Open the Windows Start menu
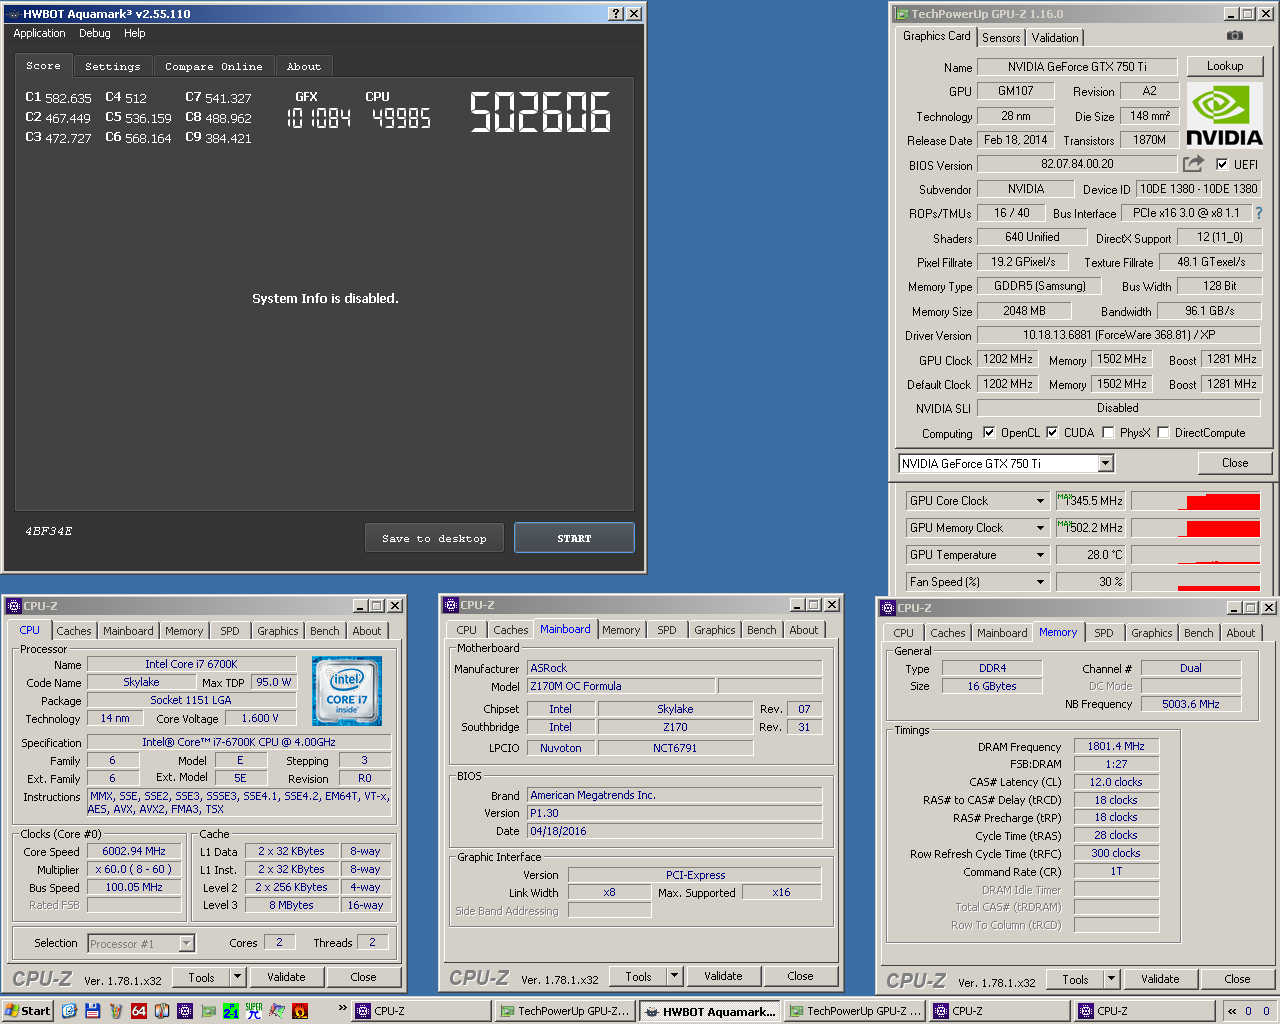 (27, 1011)
